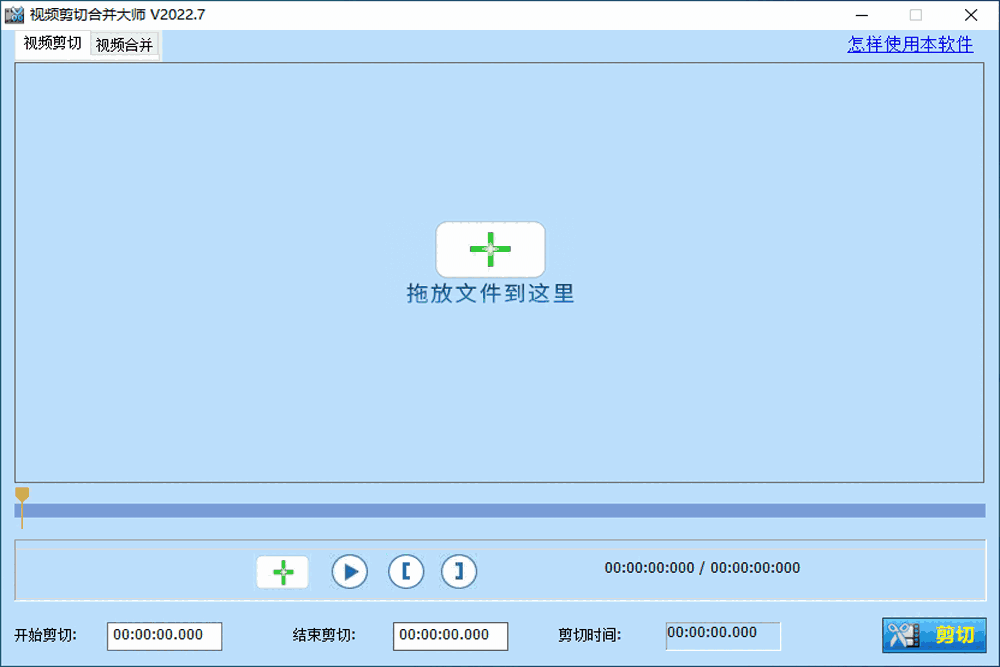Click inside the 结束剪切 time field

[449, 636]
